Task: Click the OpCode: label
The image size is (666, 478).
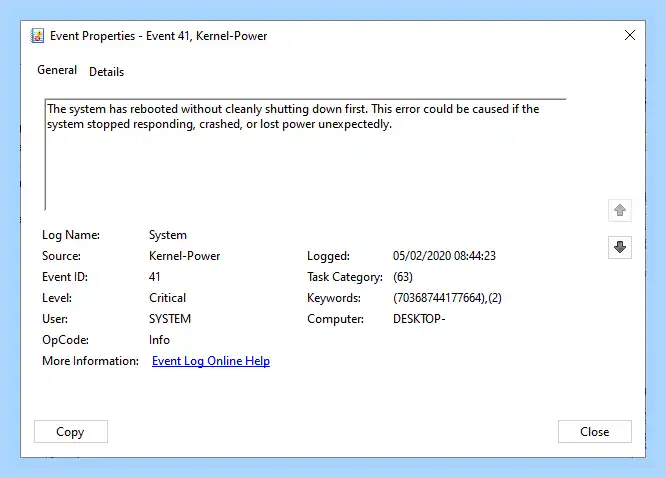Action: (x=65, y=340)
